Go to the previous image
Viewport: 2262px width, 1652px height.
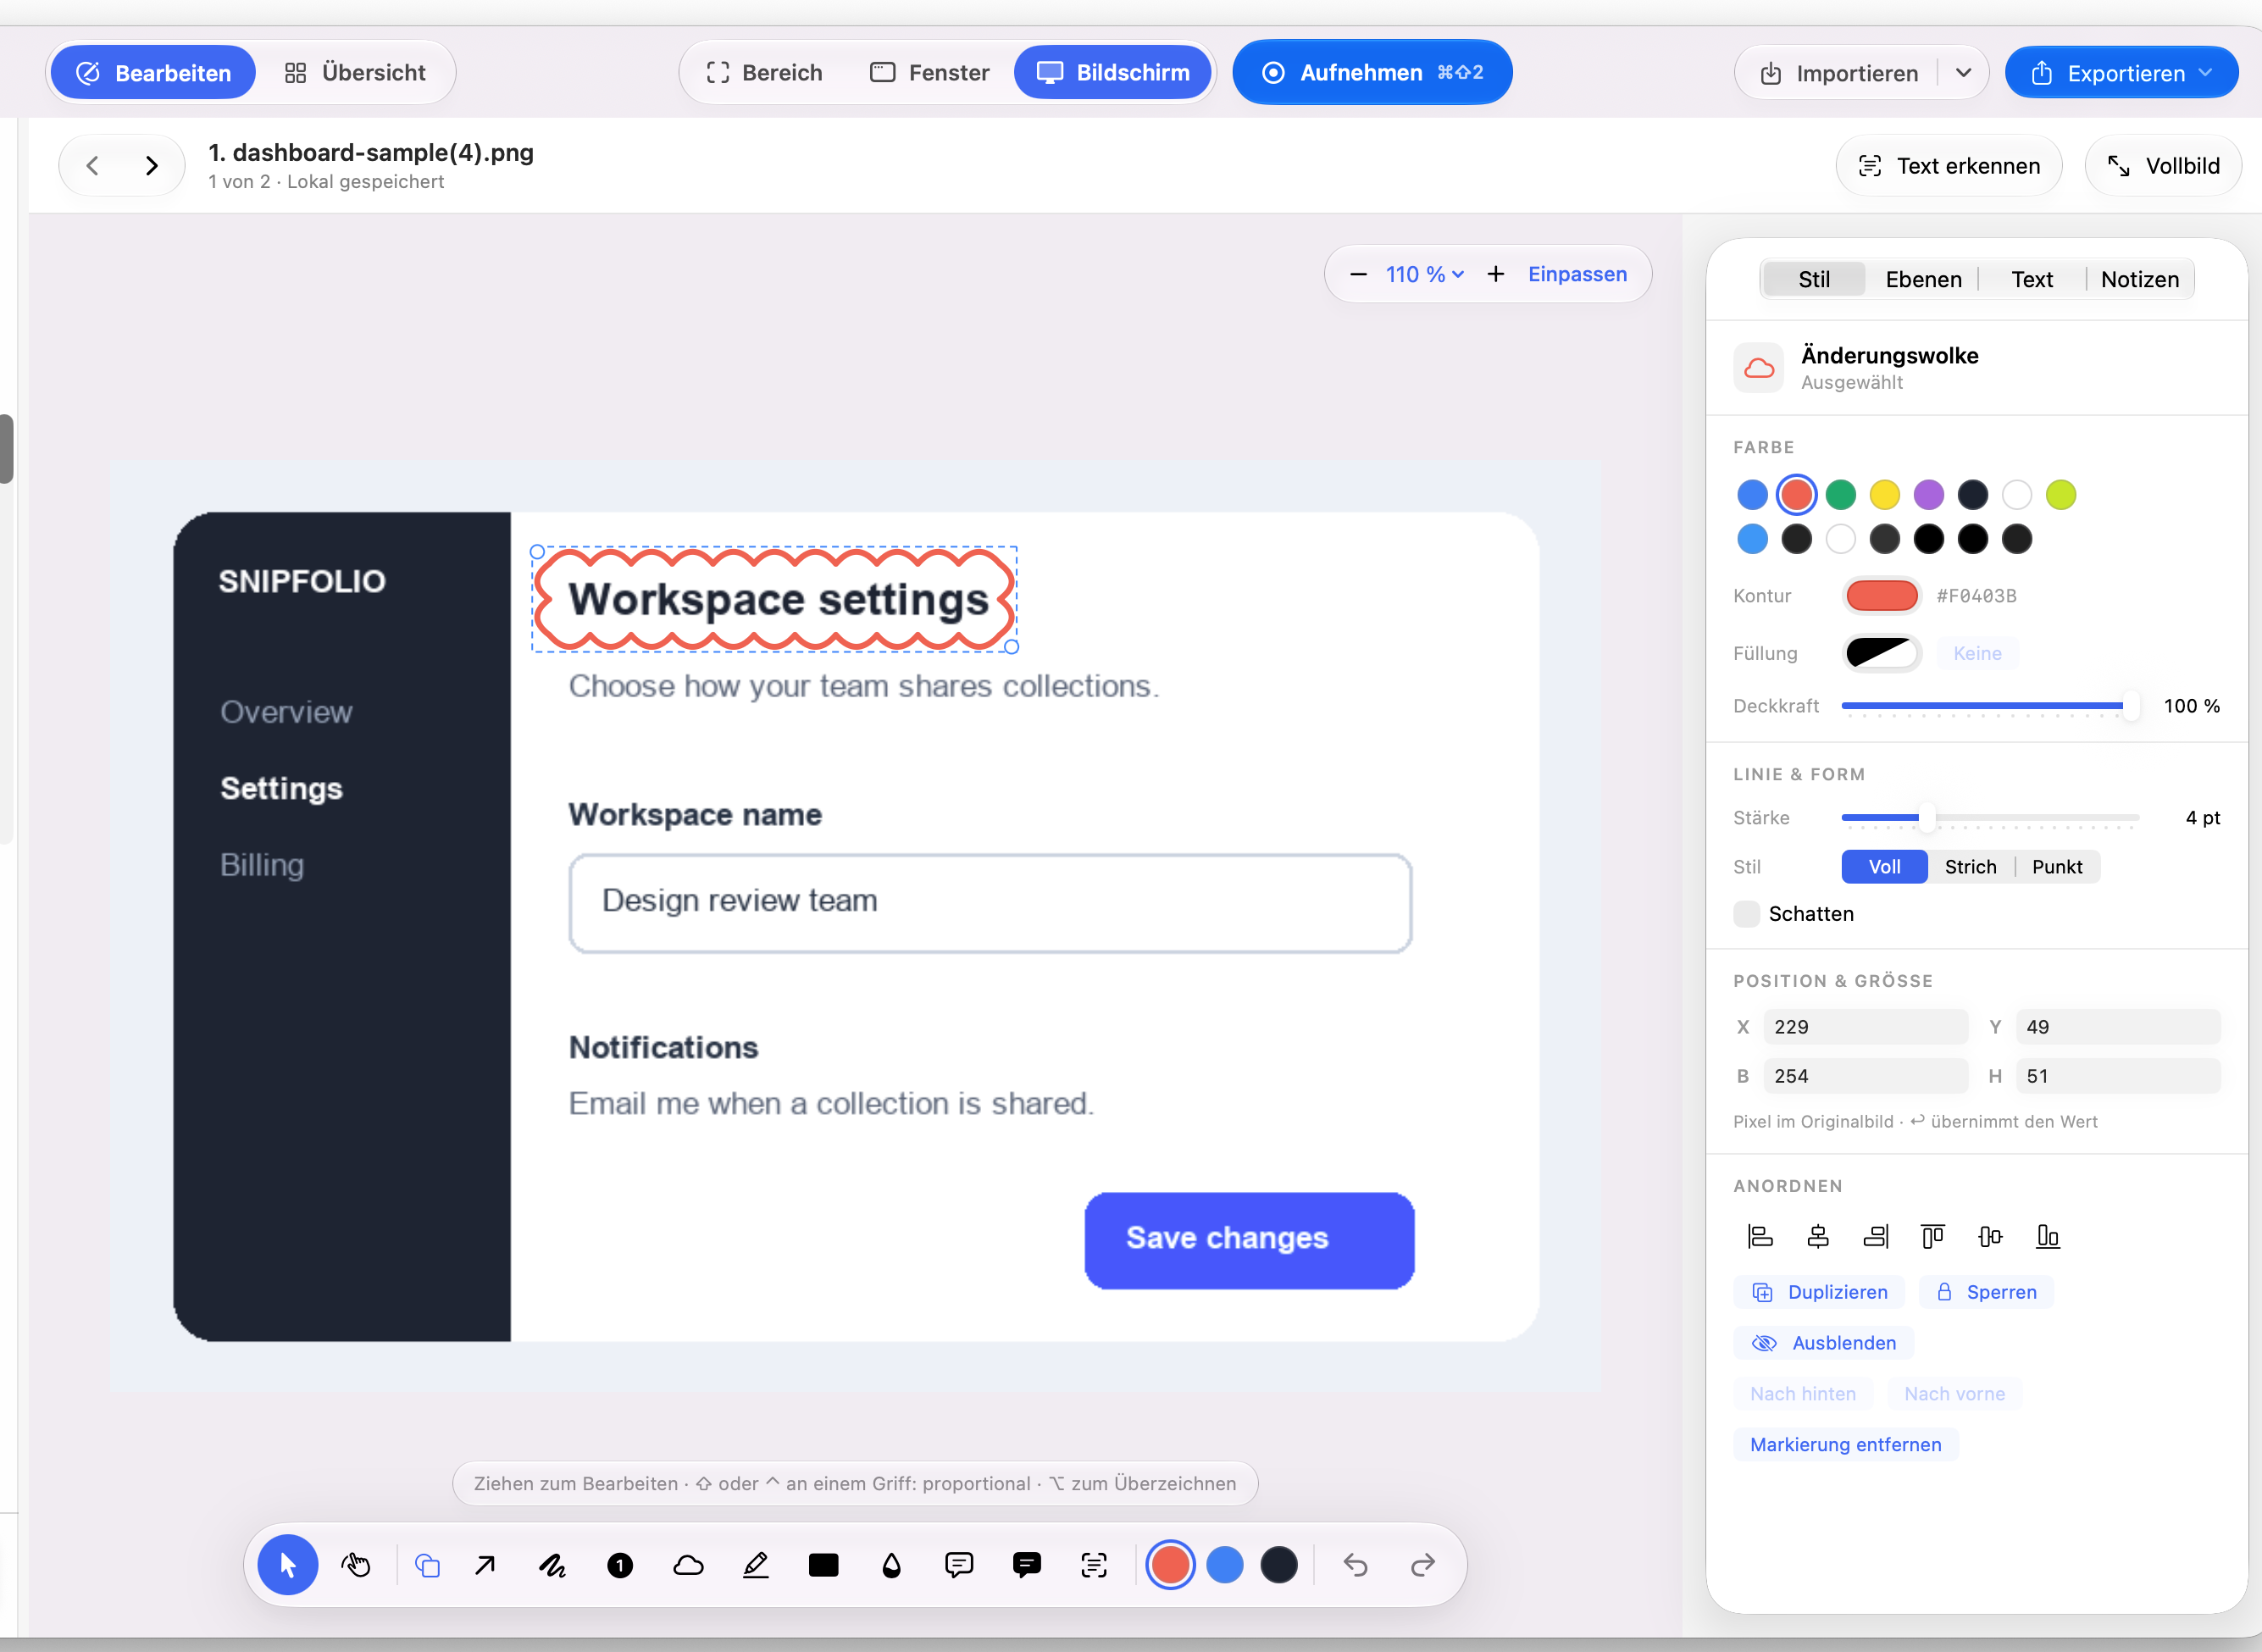(92, 166)
